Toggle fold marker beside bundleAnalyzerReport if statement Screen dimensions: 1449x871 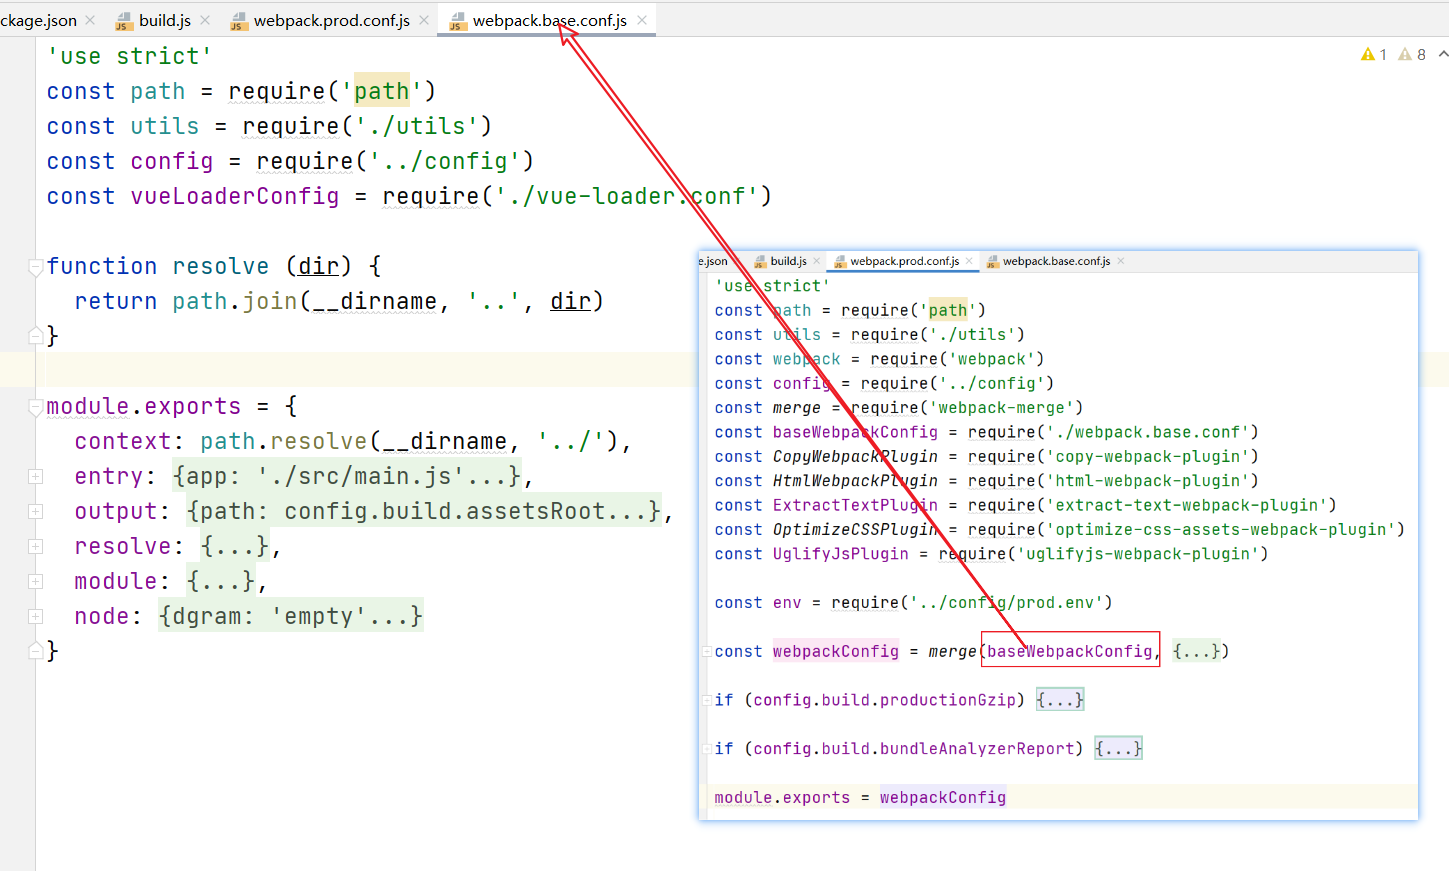(x=706, y=749)
